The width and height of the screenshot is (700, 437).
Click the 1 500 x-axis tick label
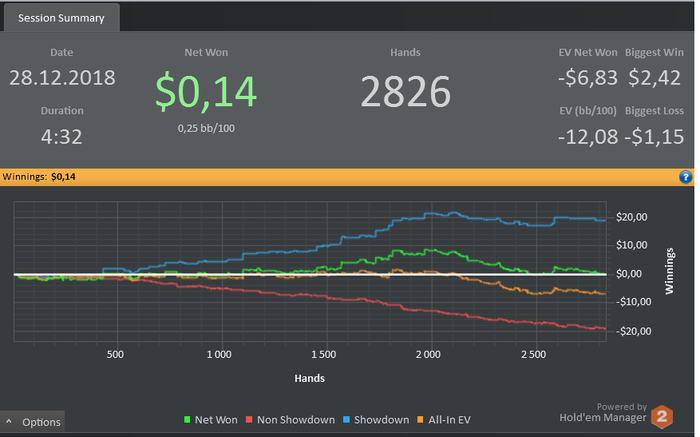pyautogui.click(x=324, y=355)
